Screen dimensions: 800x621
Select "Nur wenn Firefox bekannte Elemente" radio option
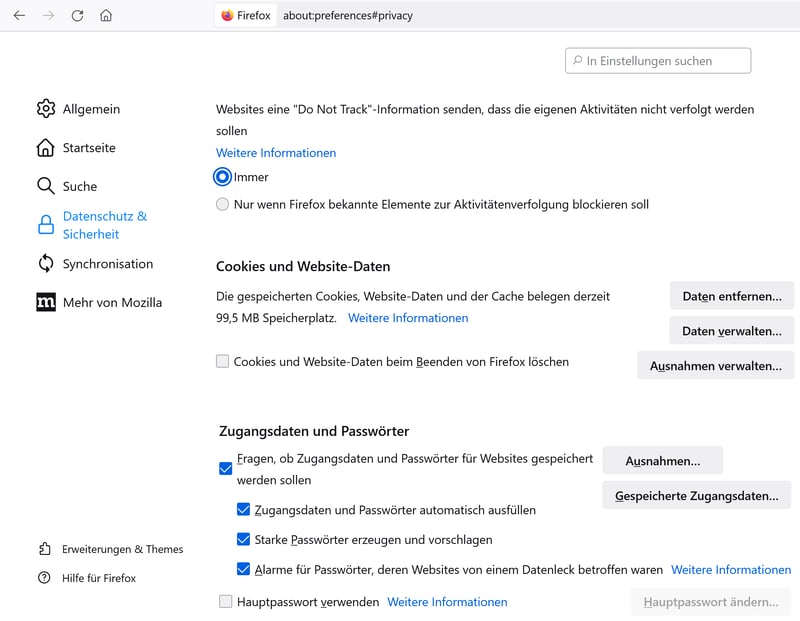[x=223, y=205]
